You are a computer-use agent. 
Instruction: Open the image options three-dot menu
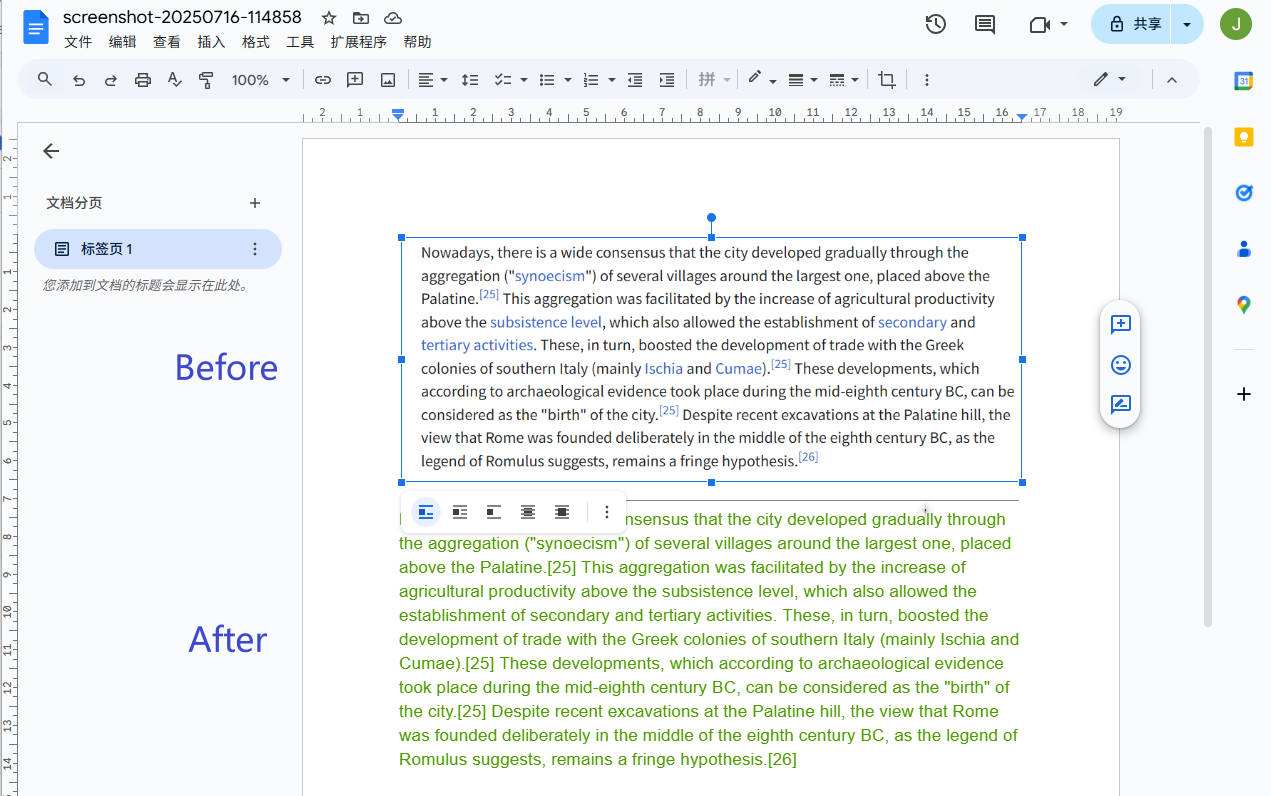pyautogui.click(x=607, y=512)
